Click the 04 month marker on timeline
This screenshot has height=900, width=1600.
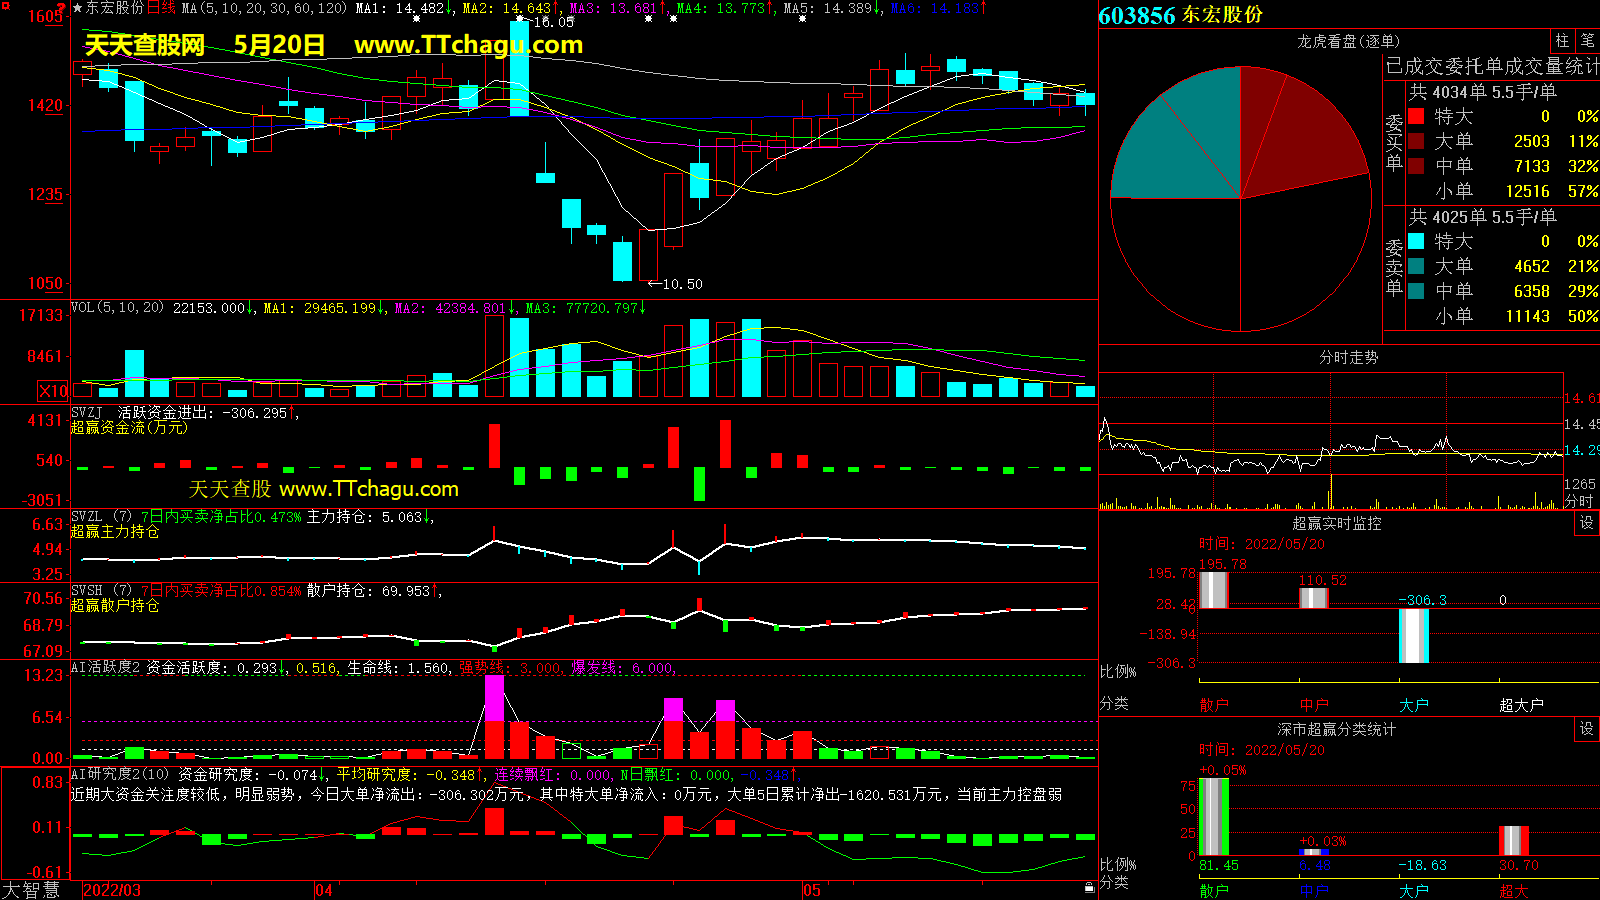pyautogui.click(x=324, y=890)
